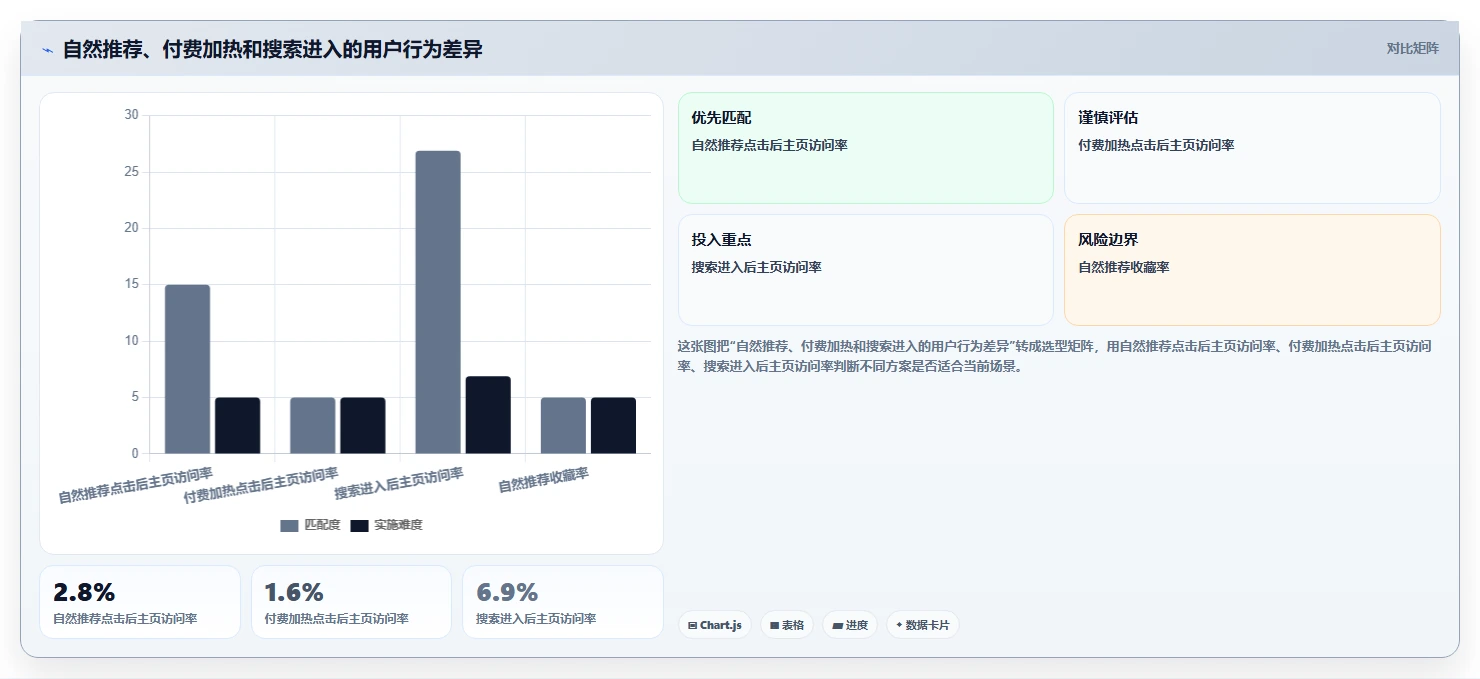Screen dimensions: 1480x679
Task: Click the 实施难度 bar for 自然推荐点击后主页访问率
Action: (x=237, y=426)
